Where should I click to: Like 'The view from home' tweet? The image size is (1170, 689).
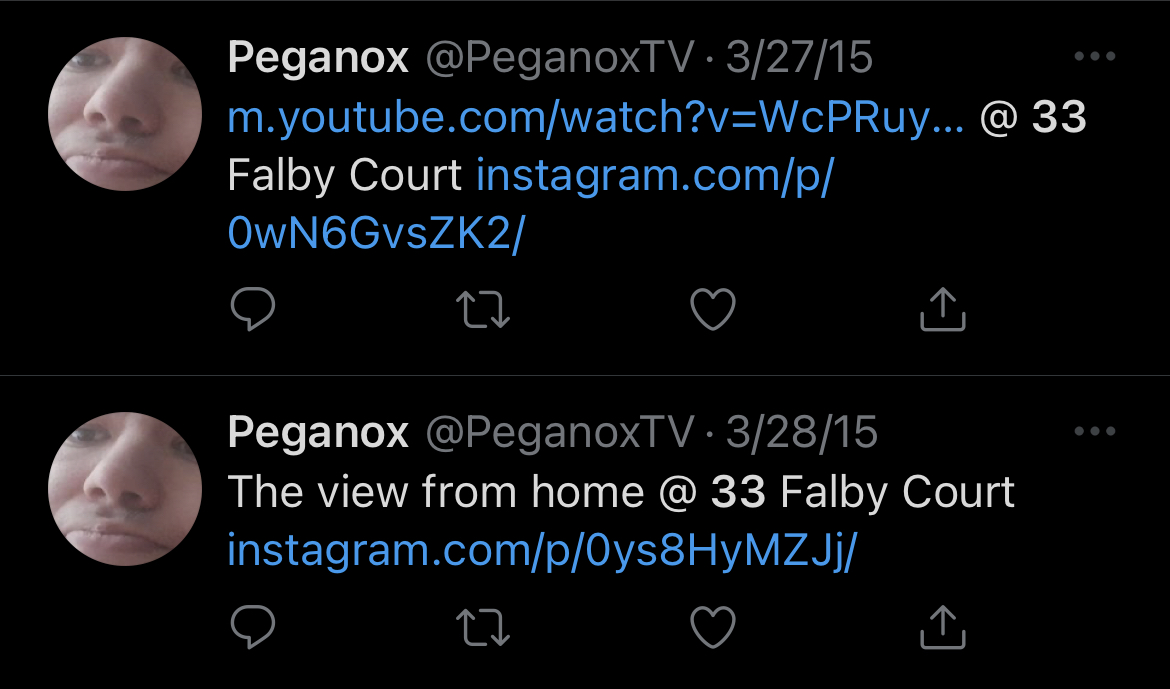point(713,626)
